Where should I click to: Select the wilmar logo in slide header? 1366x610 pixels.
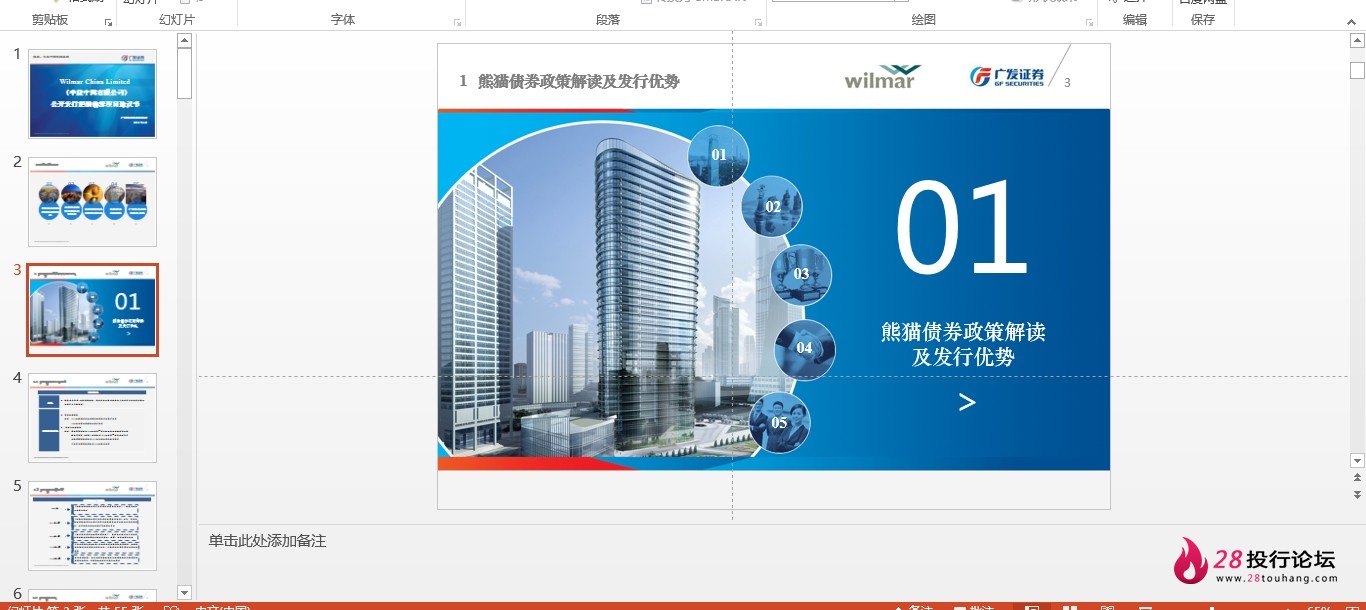tap(882, 77)
